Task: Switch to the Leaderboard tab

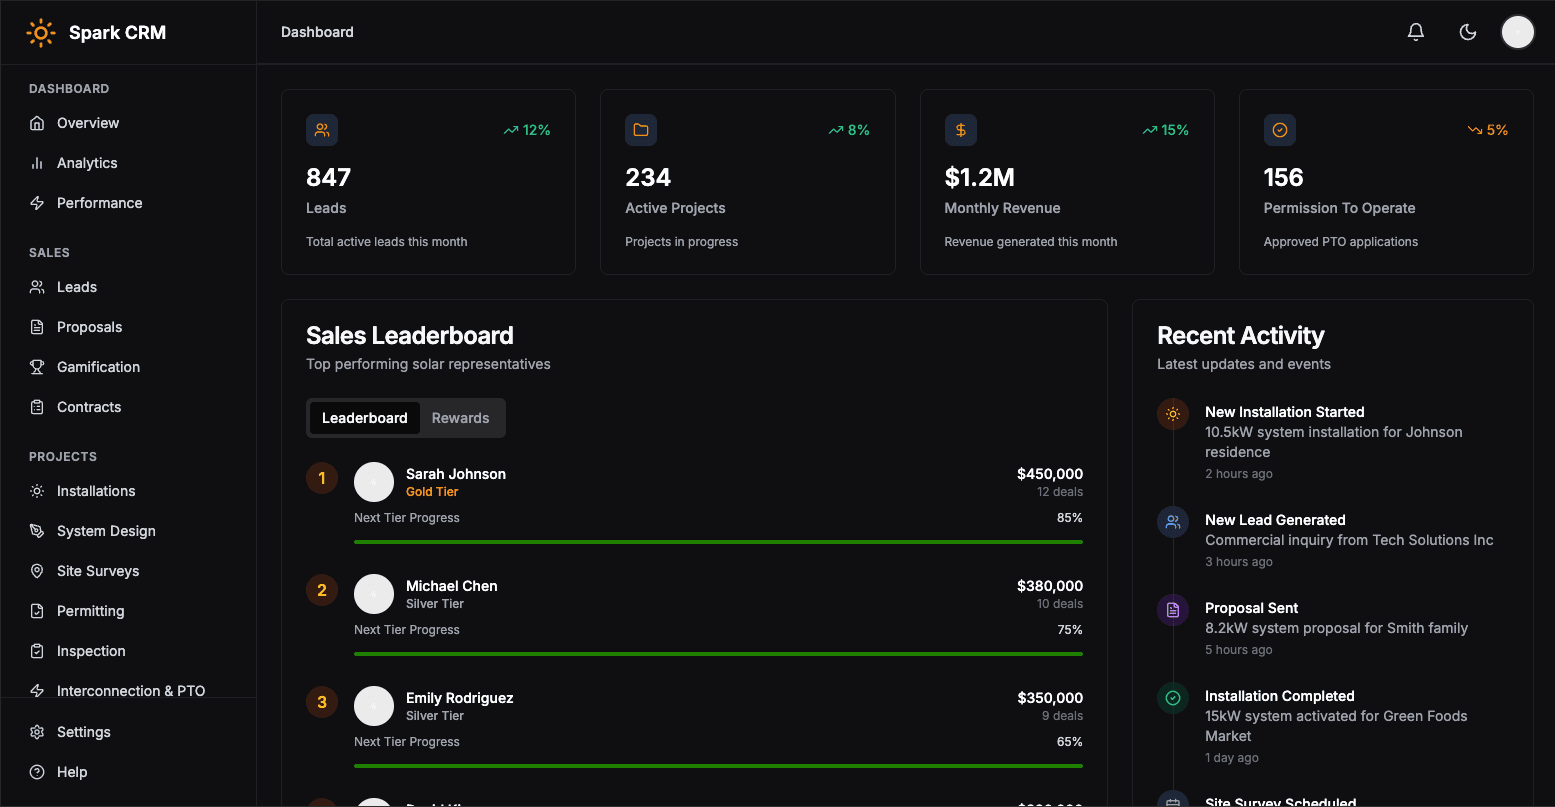Action: click(x=365, y=418)
